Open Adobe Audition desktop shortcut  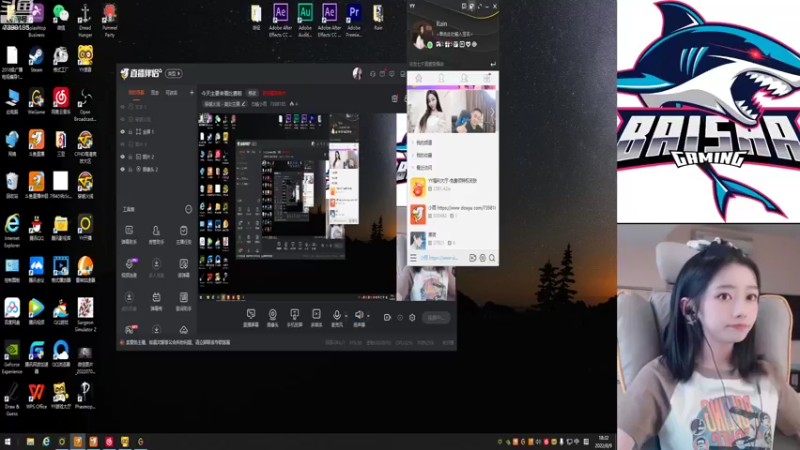pyautogui.click(x=305, y=20)
